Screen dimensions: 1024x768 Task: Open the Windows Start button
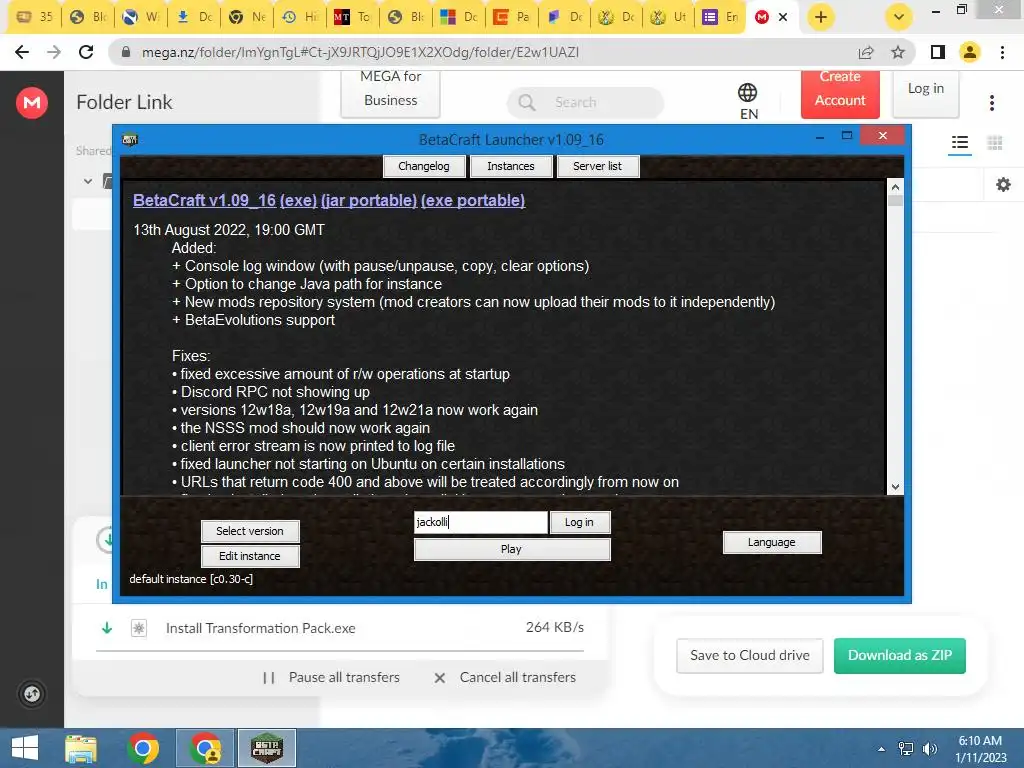click(25, 748)
